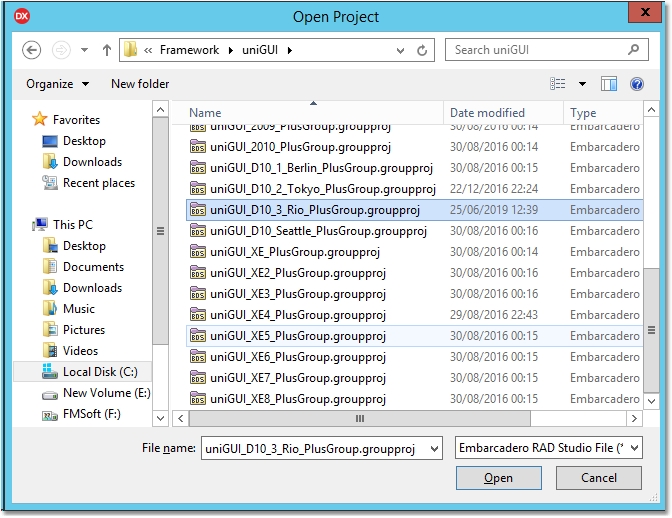This screenshot has height=518, width=672.
Task: Refresh the uniGUI folder listing
Action: point(423,50)
